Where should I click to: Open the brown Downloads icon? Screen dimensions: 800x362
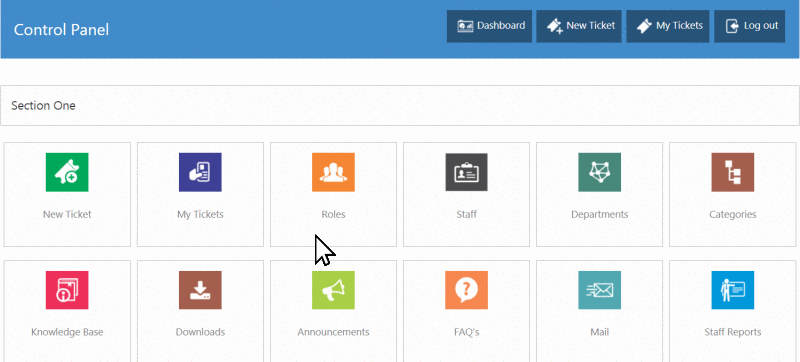(x=200, y=290)
